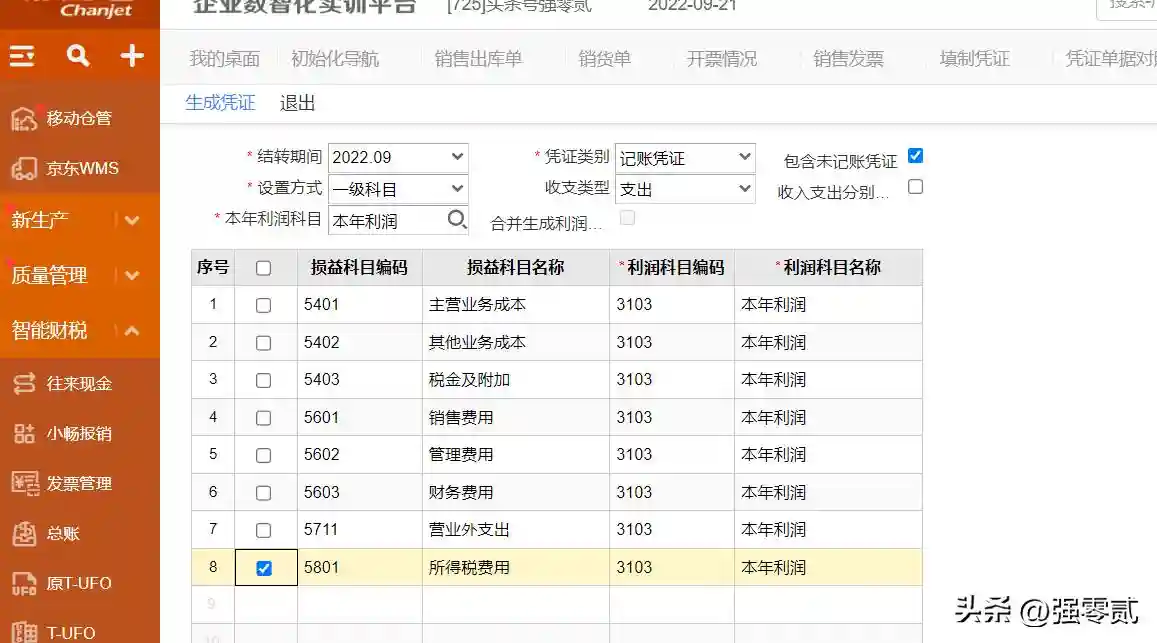Open 往来现金 module icon
The height and width of the screenshot is (643, 1157).
(24, 384)
